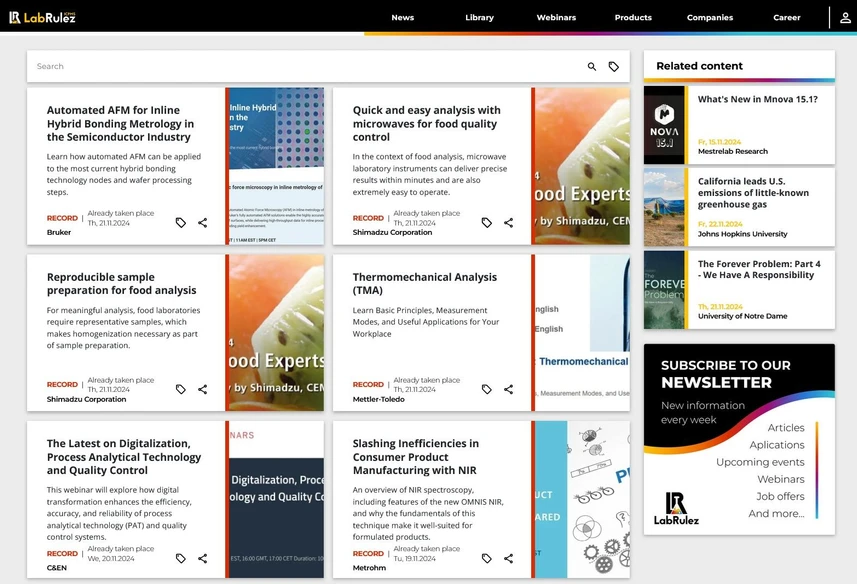857x584 pixels.
Task: Click Mettler-Toledo company name
Action: point(378,399)
